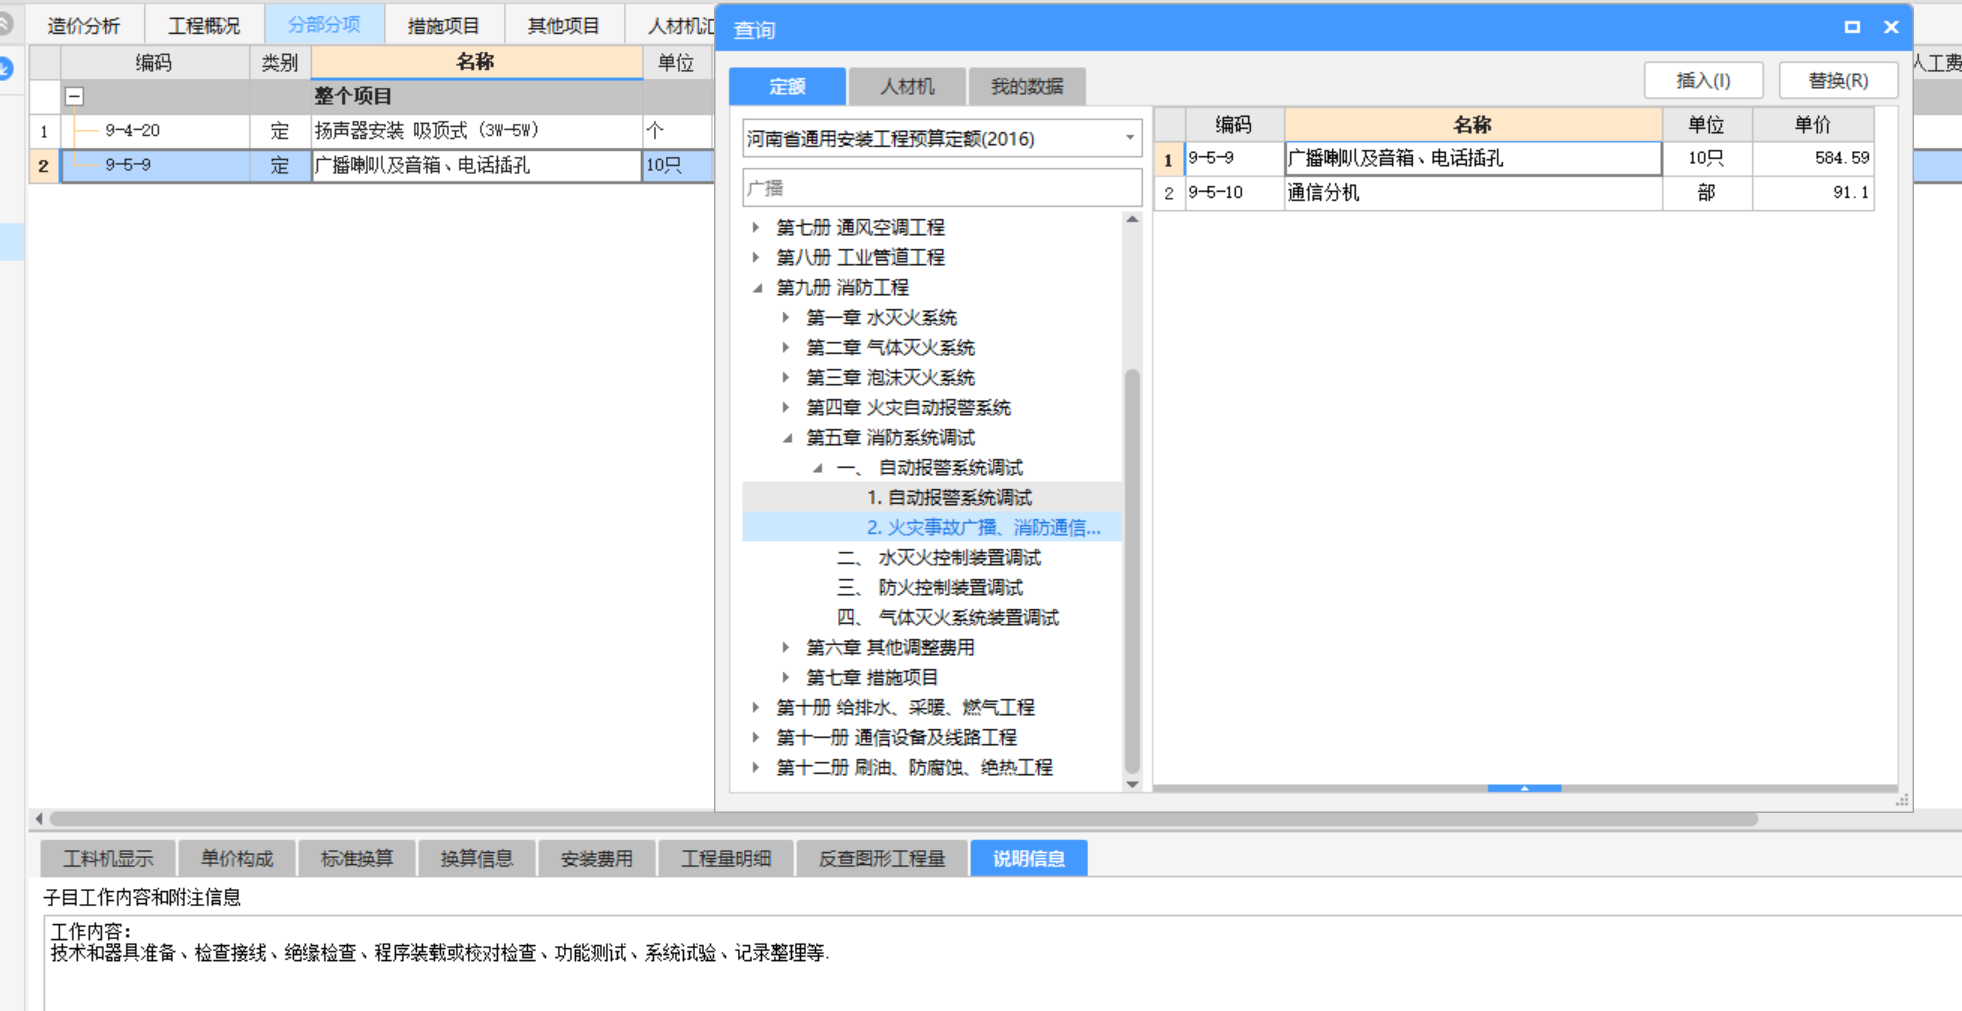
Task: Open 标准换算 bottom tab
Action: tap(356, 858)
